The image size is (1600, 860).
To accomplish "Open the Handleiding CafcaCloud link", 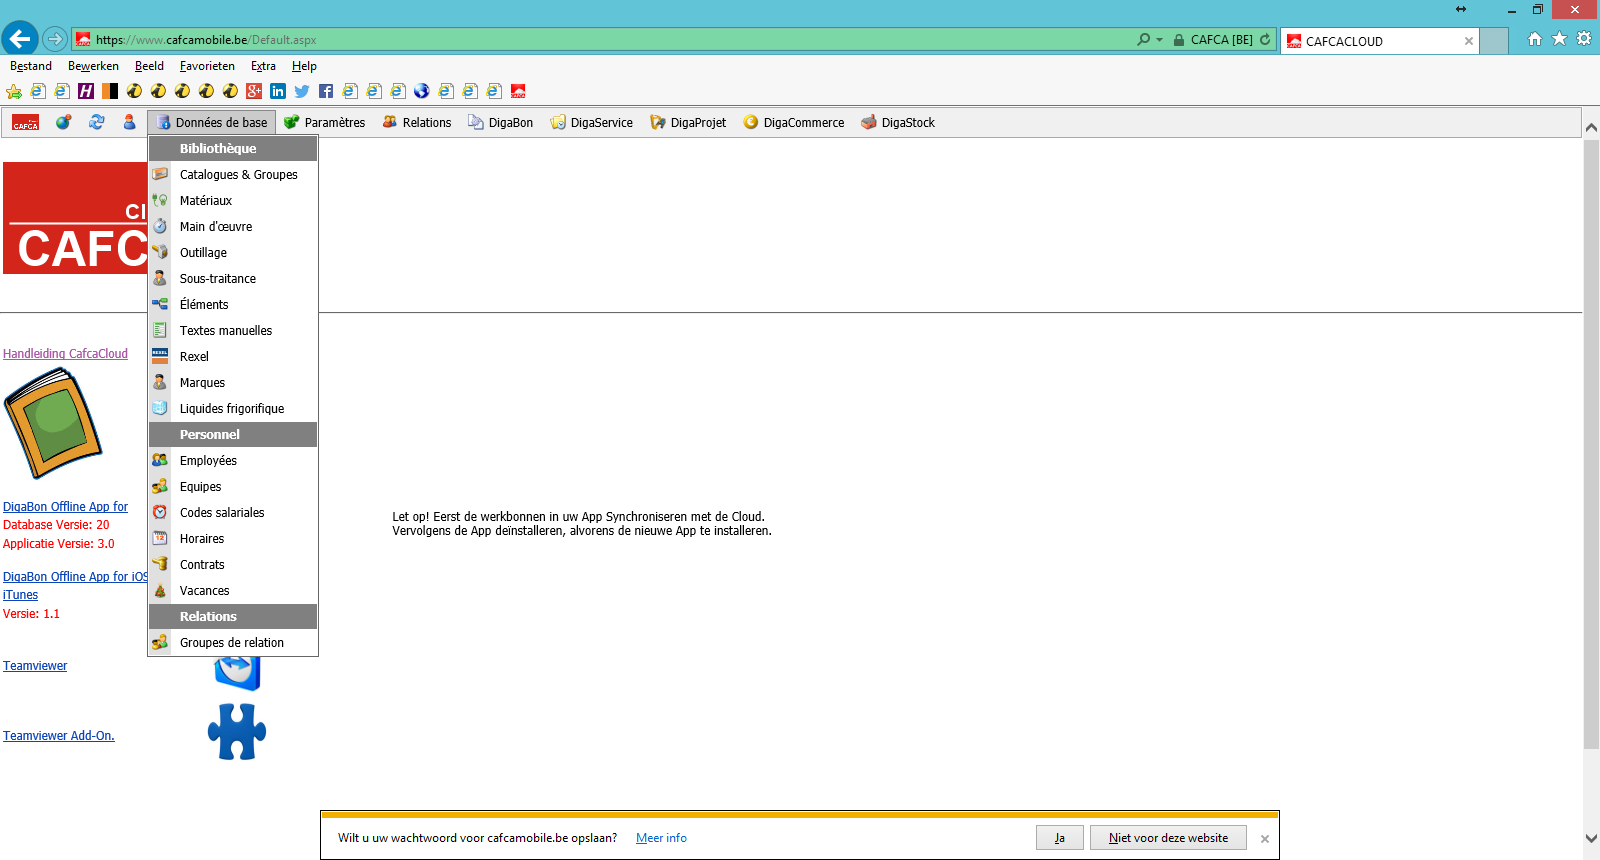I will pos(65,354).
